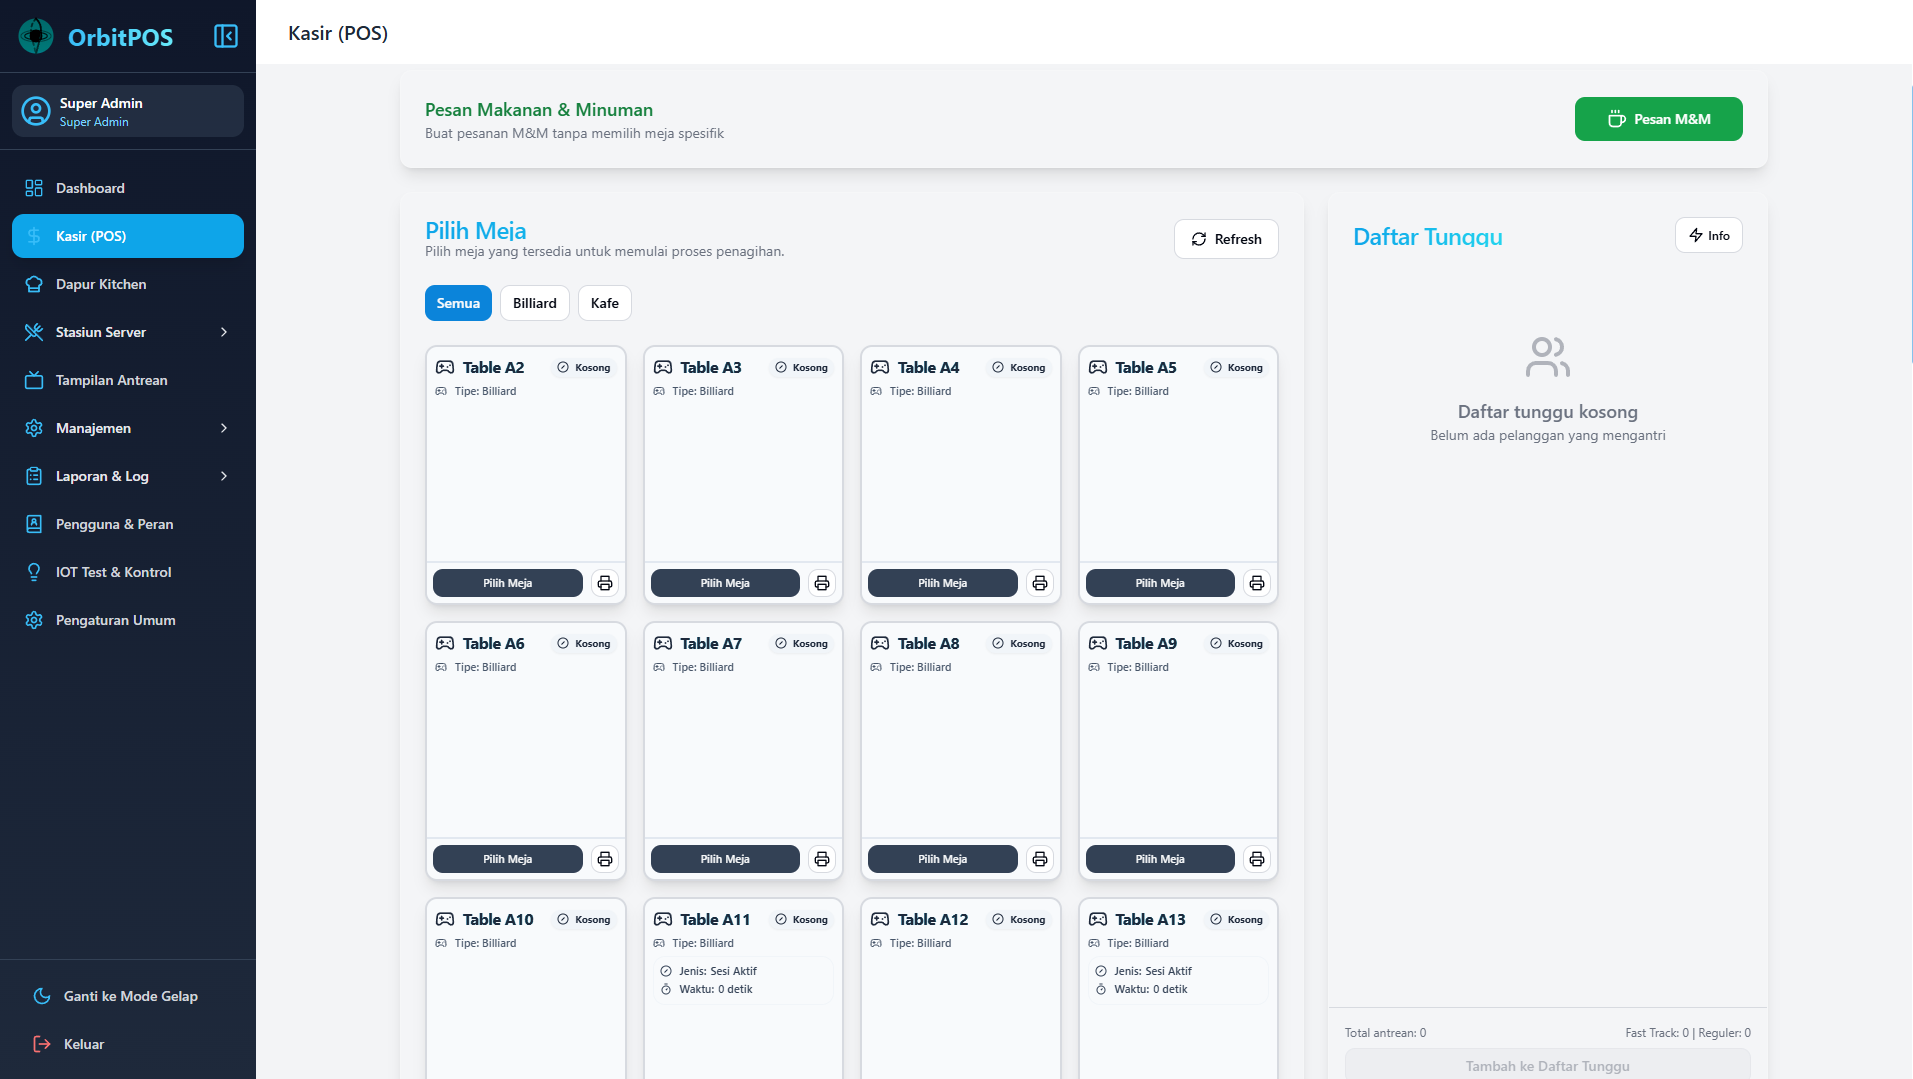Select the Semua filter tab

tap(458, 303)
